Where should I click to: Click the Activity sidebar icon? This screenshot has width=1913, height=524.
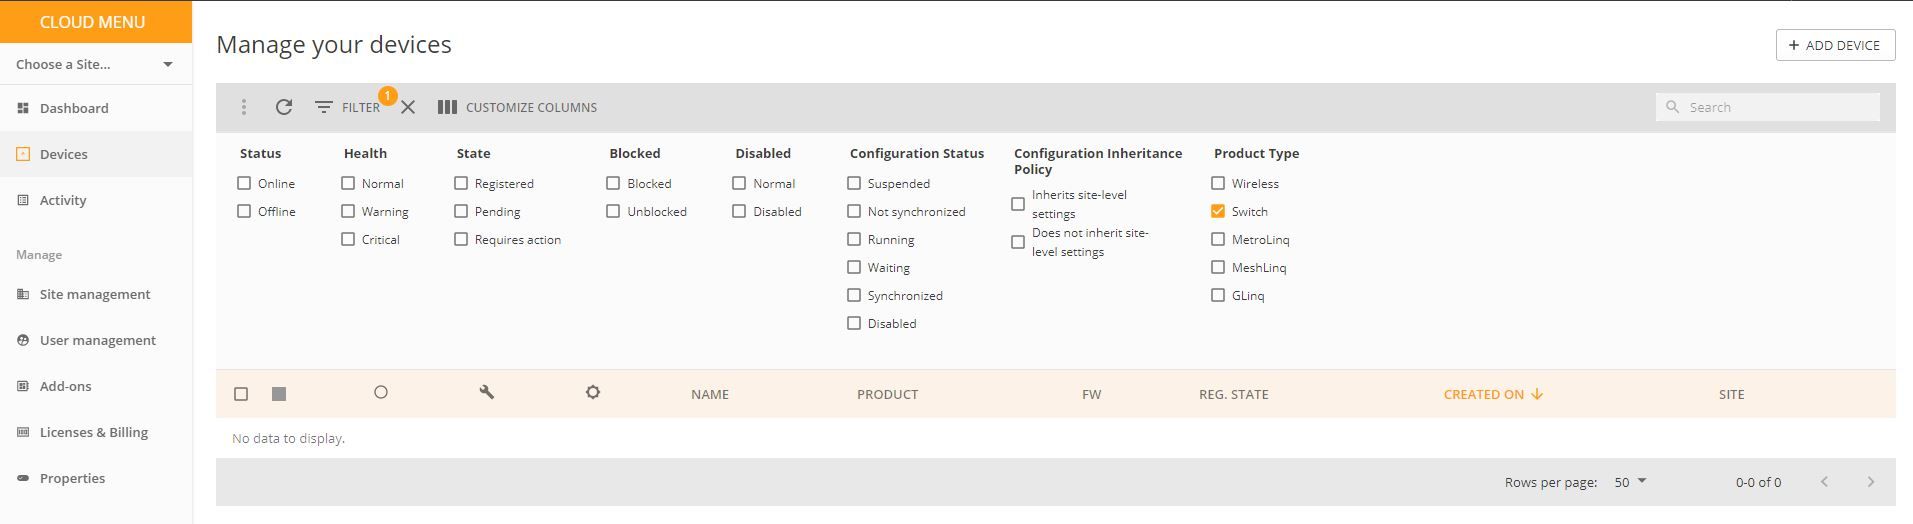tap(23, 200)
